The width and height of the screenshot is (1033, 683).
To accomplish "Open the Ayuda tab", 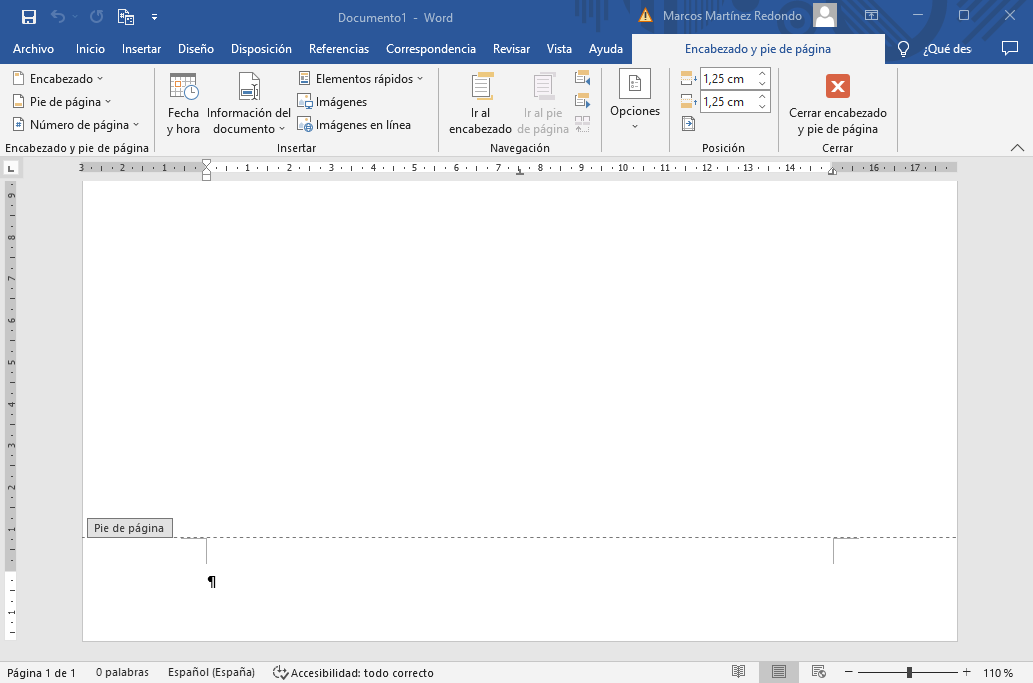I will click(605, 49).
